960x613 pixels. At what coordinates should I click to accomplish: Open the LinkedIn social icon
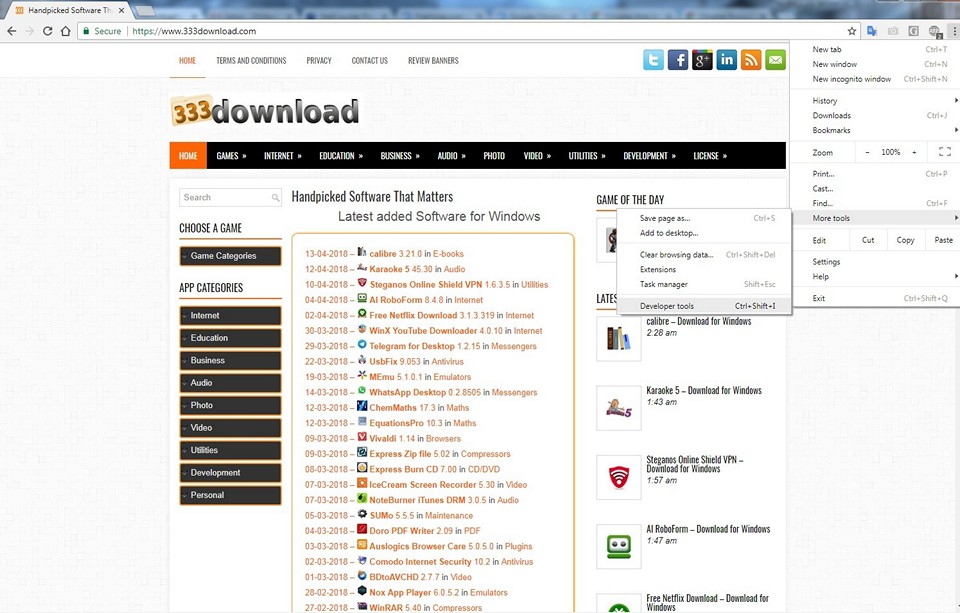pos(727,60)
